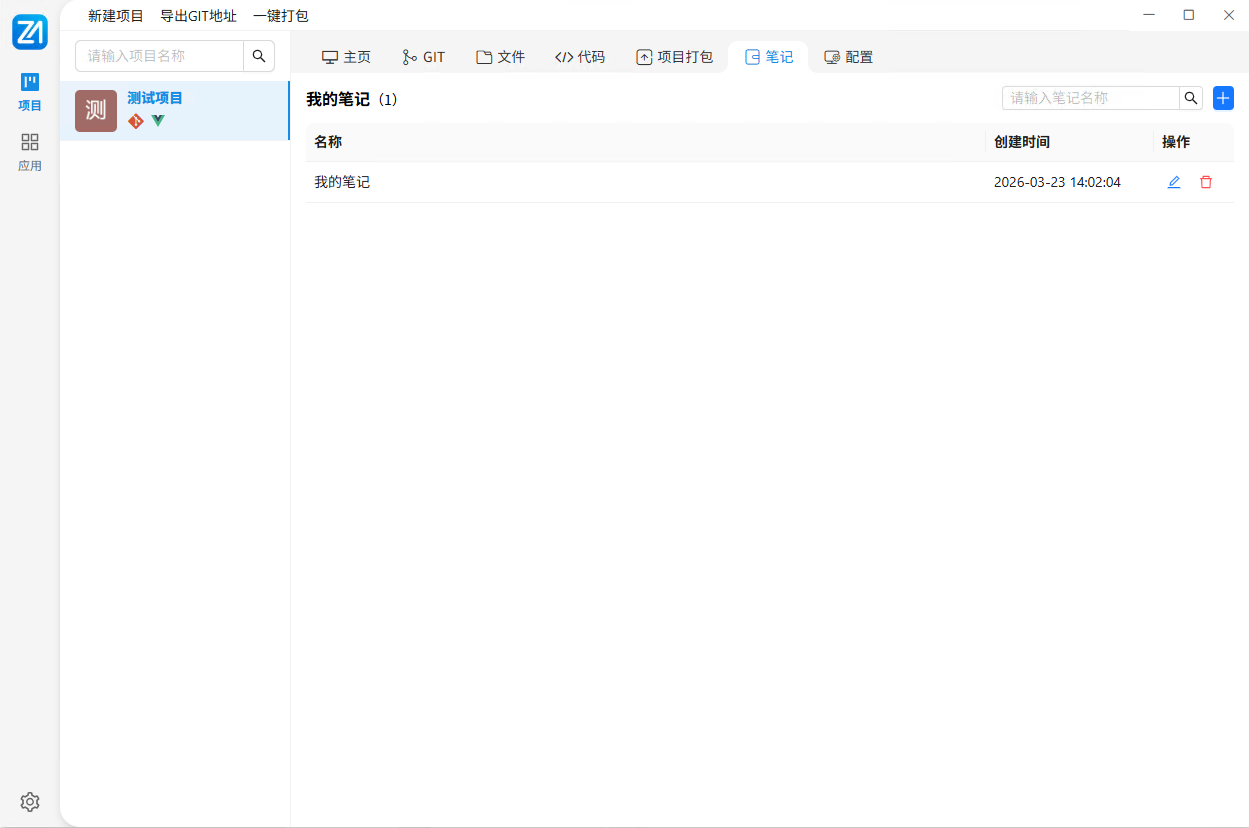Open the 配置 tab

click(x=847, y=57)
